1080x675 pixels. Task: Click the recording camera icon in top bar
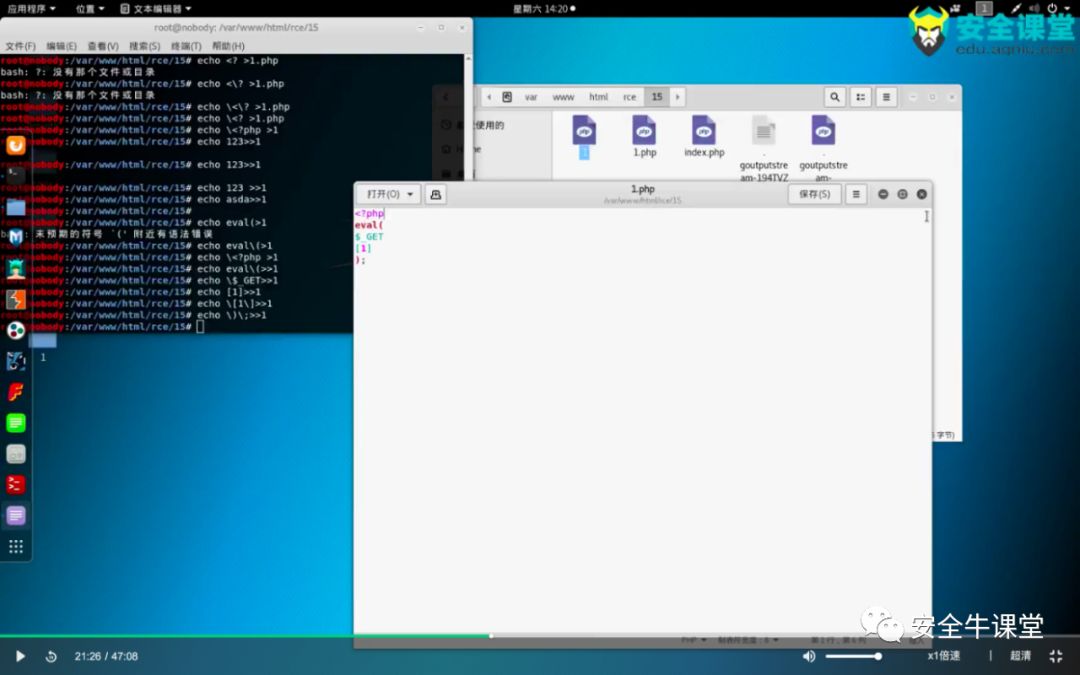[955, 8]
